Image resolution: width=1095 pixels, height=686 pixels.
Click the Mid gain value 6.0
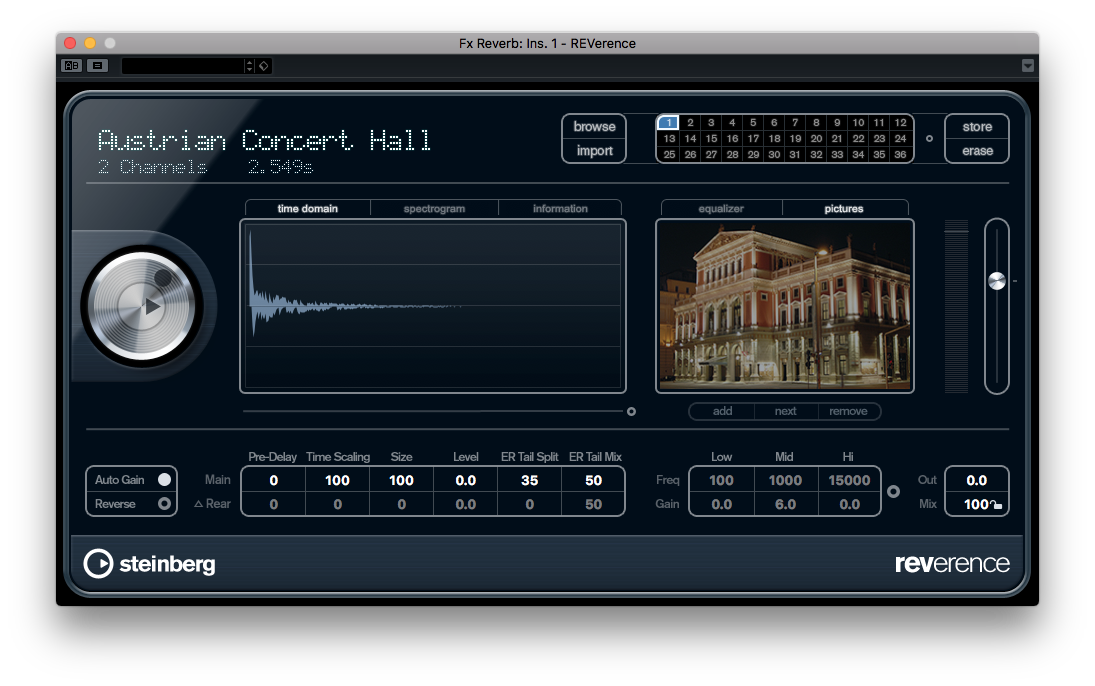(786, 504)
